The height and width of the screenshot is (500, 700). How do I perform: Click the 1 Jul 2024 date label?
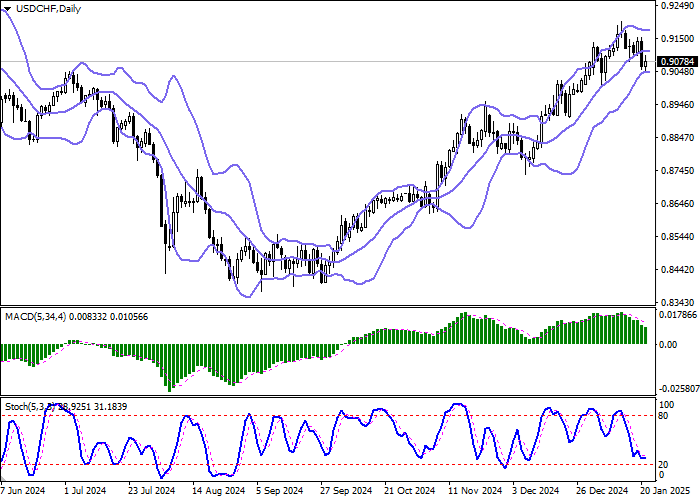84,491
